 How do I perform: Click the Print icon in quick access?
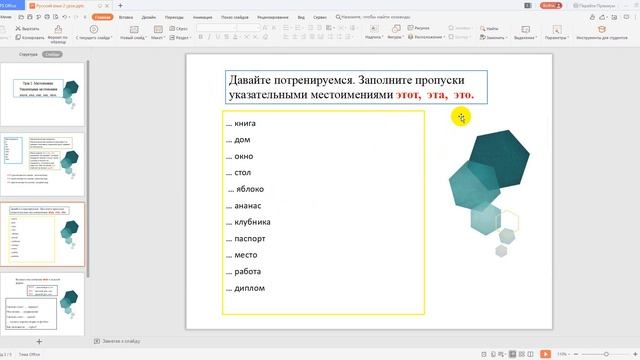pyautogui.click(x=47, y=17)
